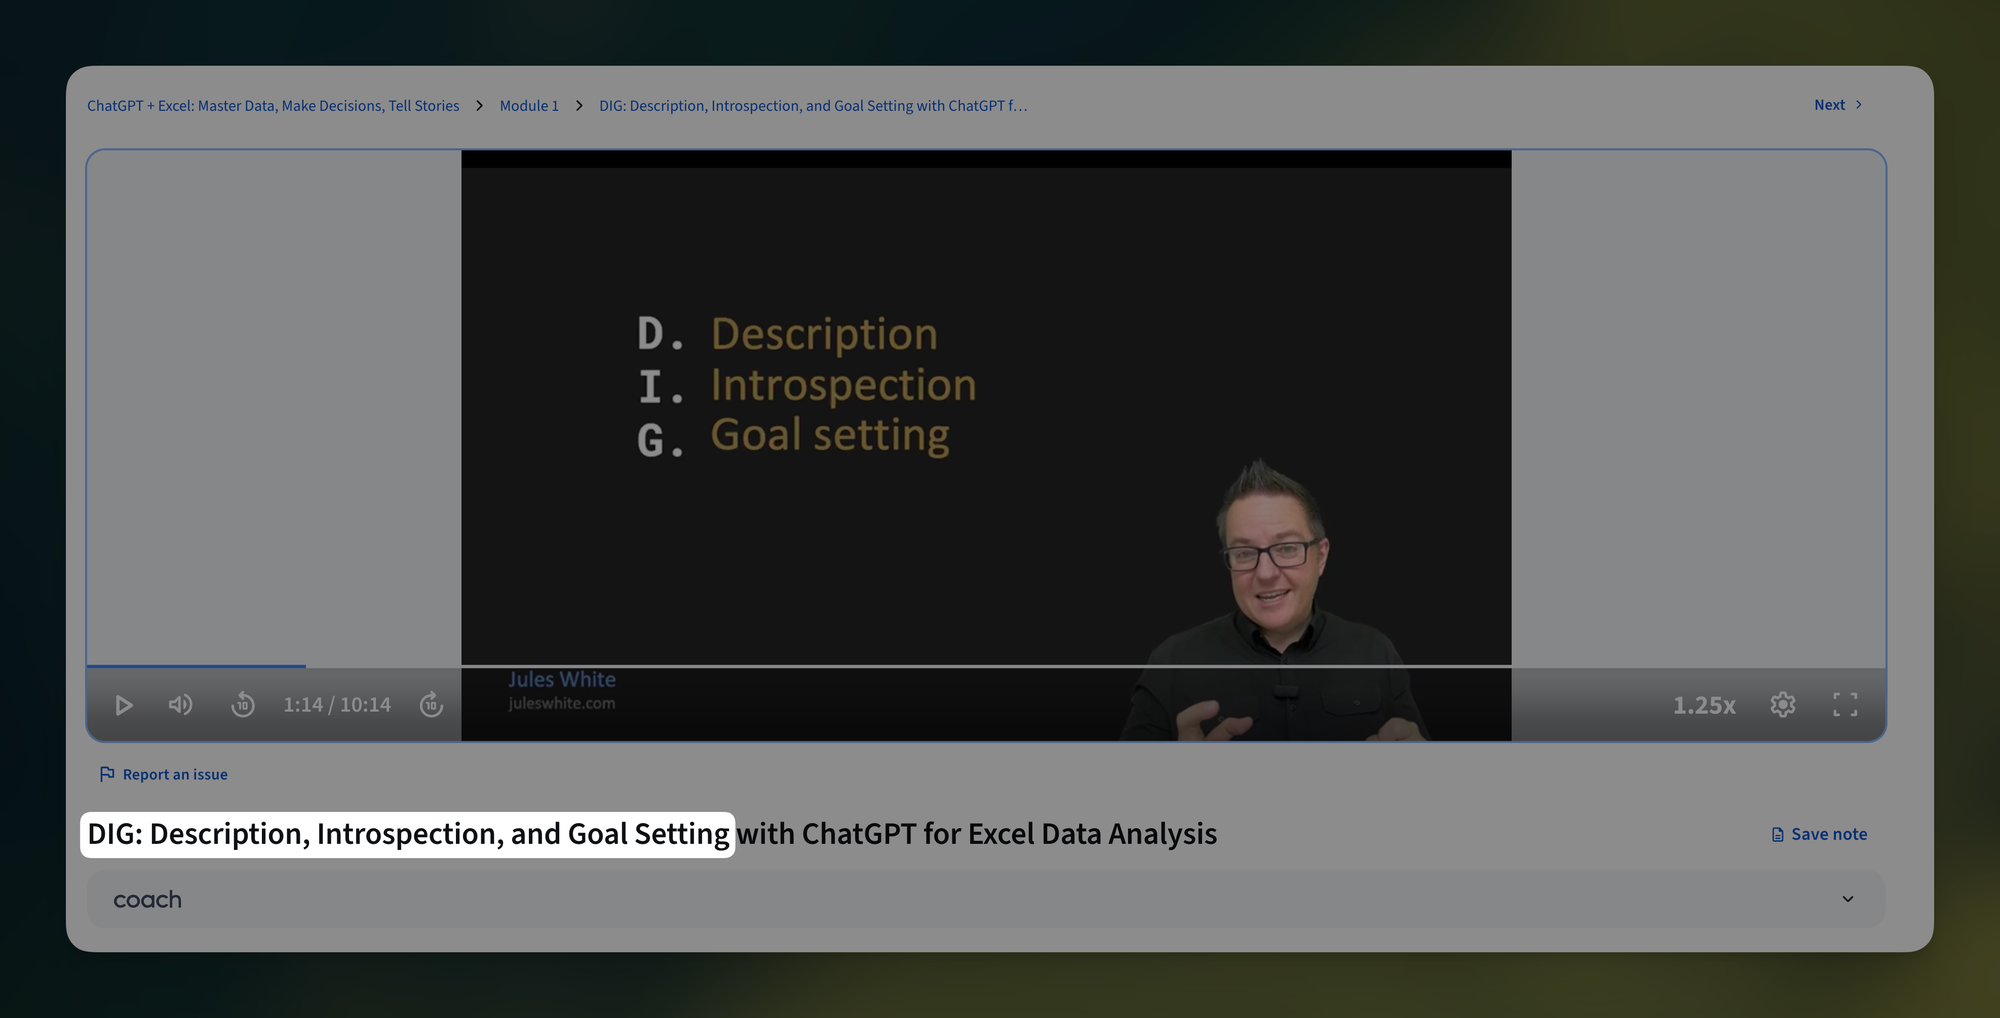This screenshot has height=1018, width=2000.
Task: Mute the video volume
Action: click(x=181, y=705)
